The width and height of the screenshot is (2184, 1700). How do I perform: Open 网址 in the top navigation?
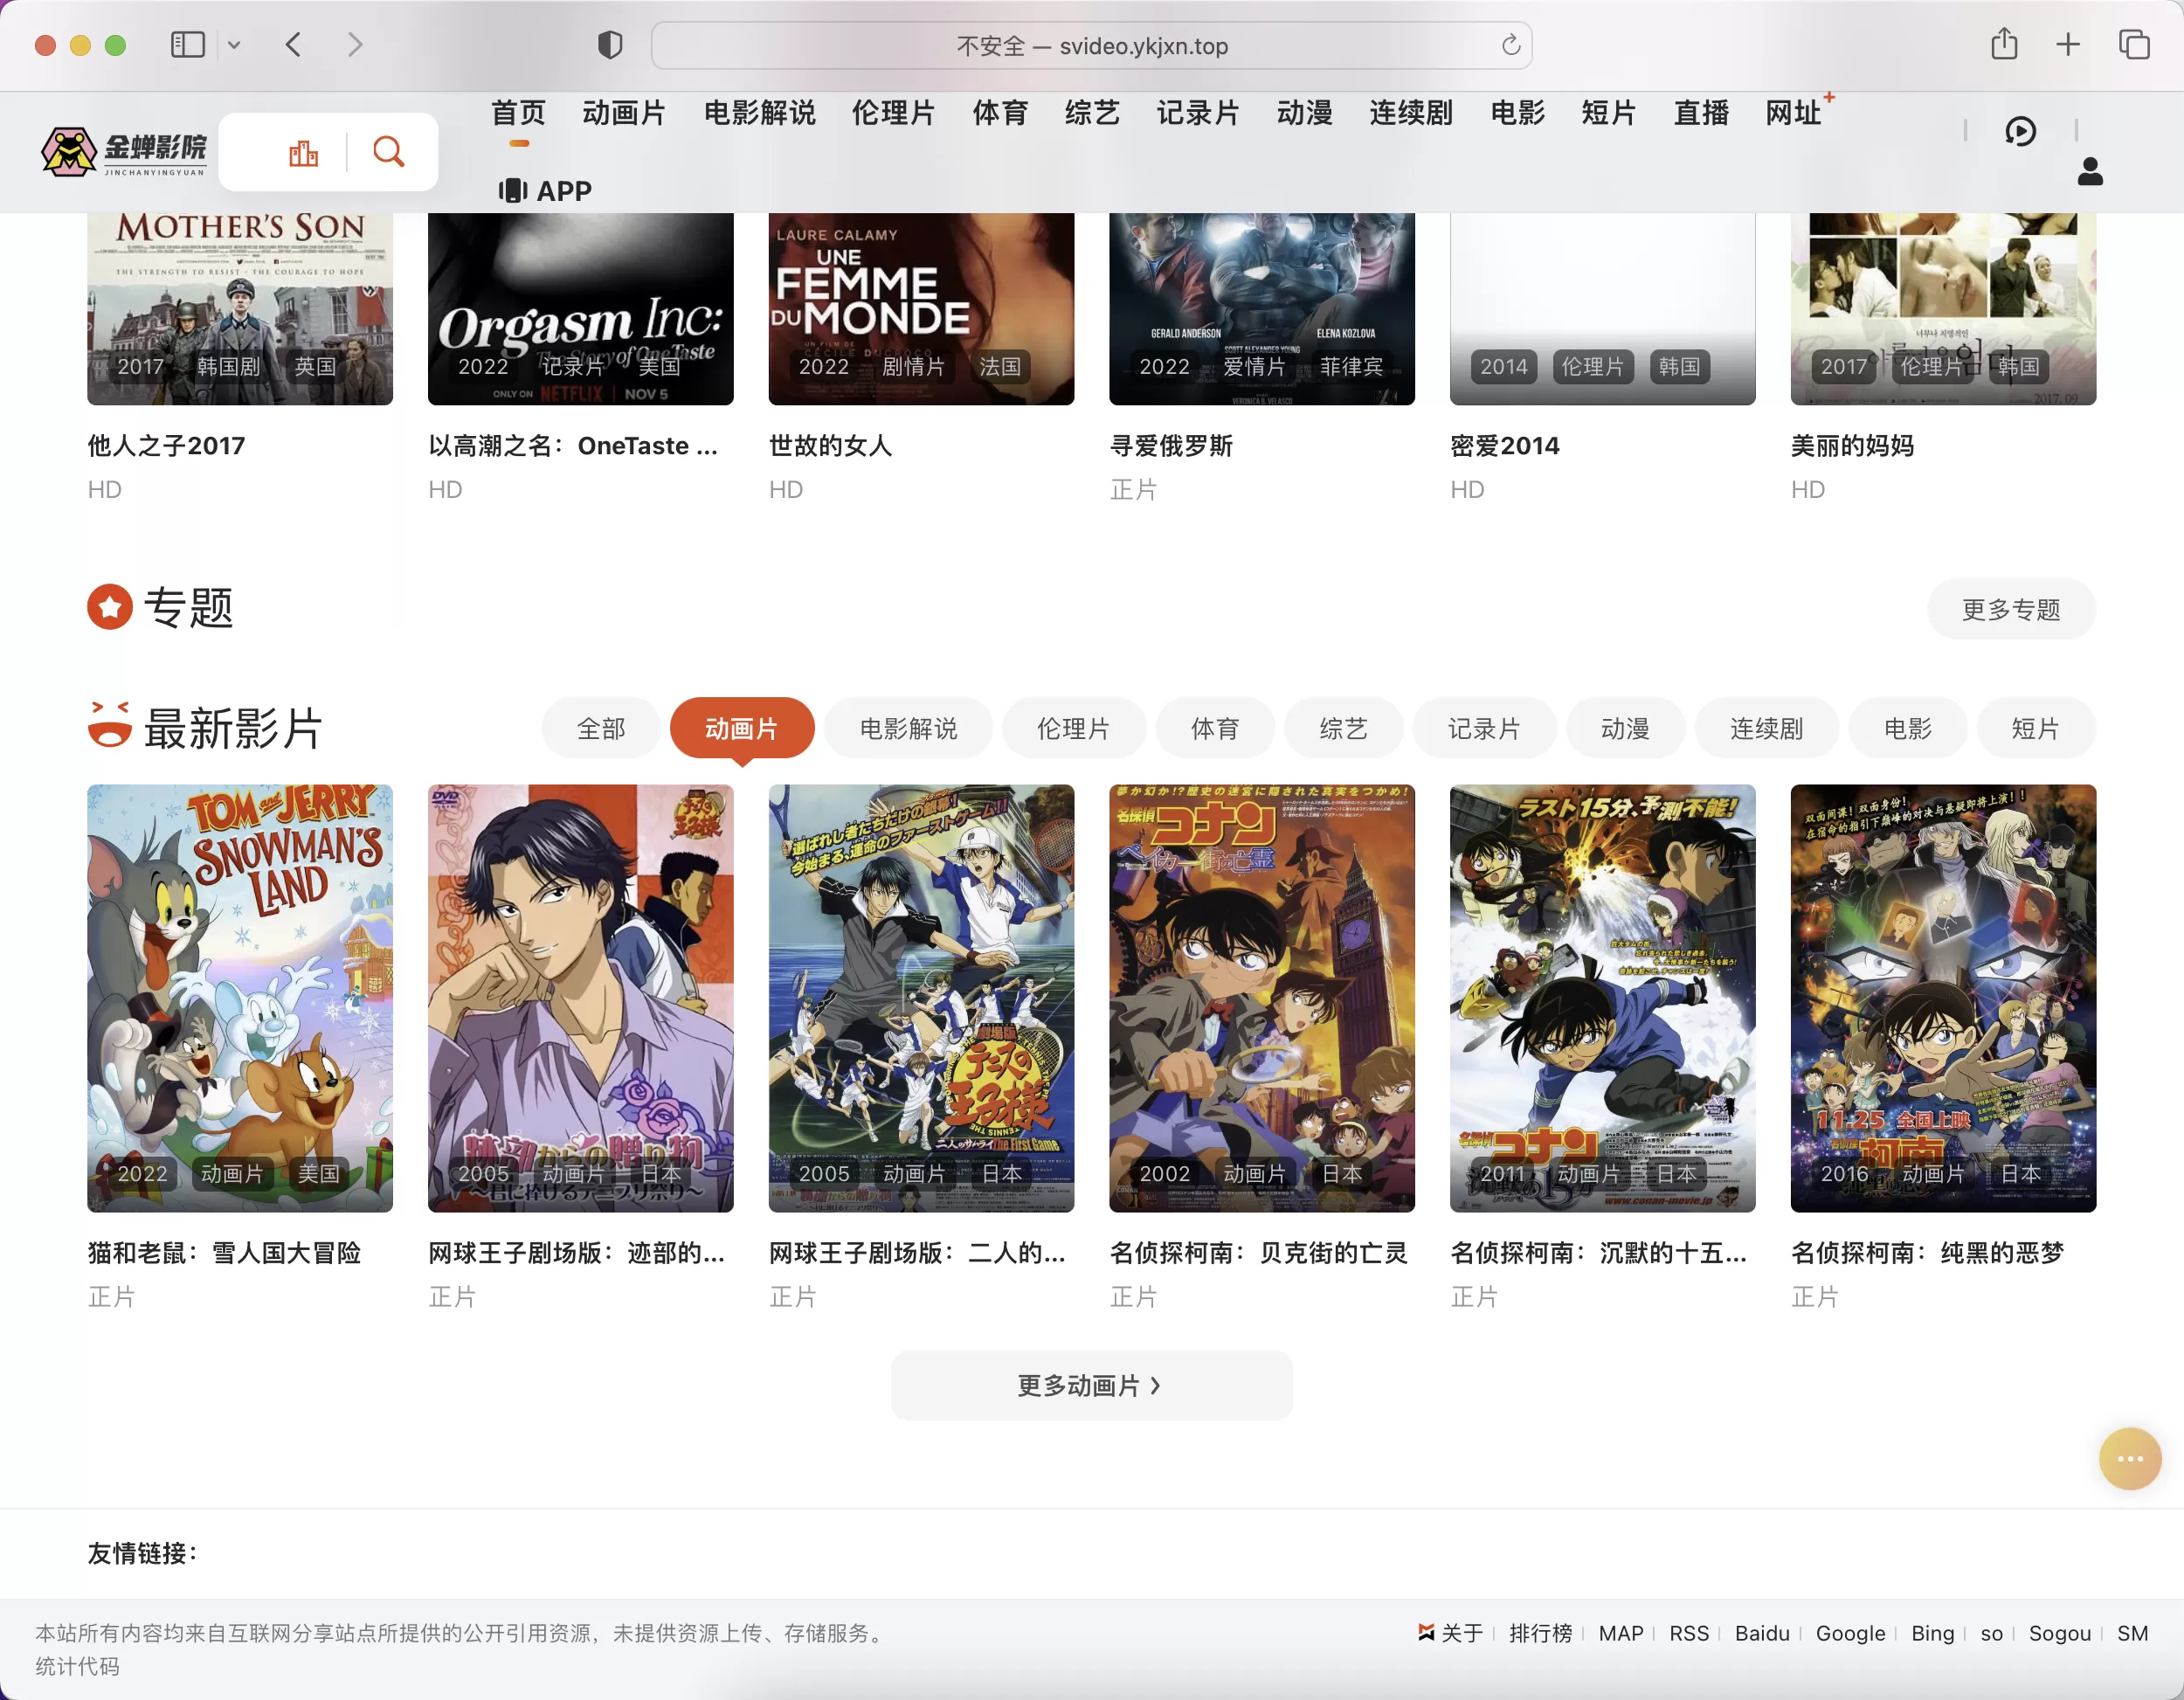[1793, 113]
